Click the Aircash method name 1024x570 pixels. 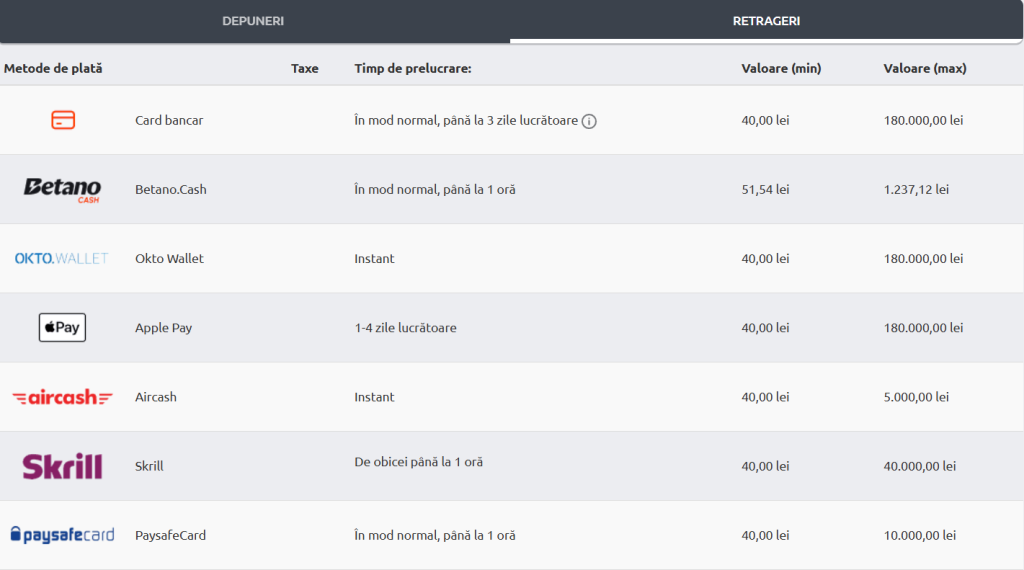[155, 397]
